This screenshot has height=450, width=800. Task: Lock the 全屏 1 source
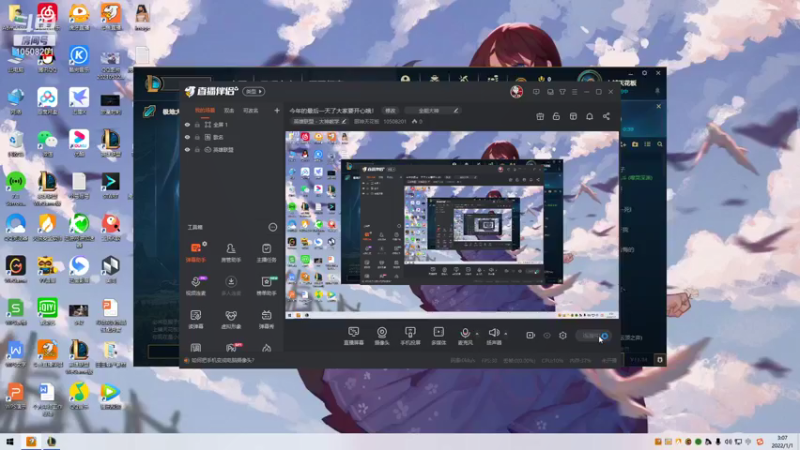197,125
